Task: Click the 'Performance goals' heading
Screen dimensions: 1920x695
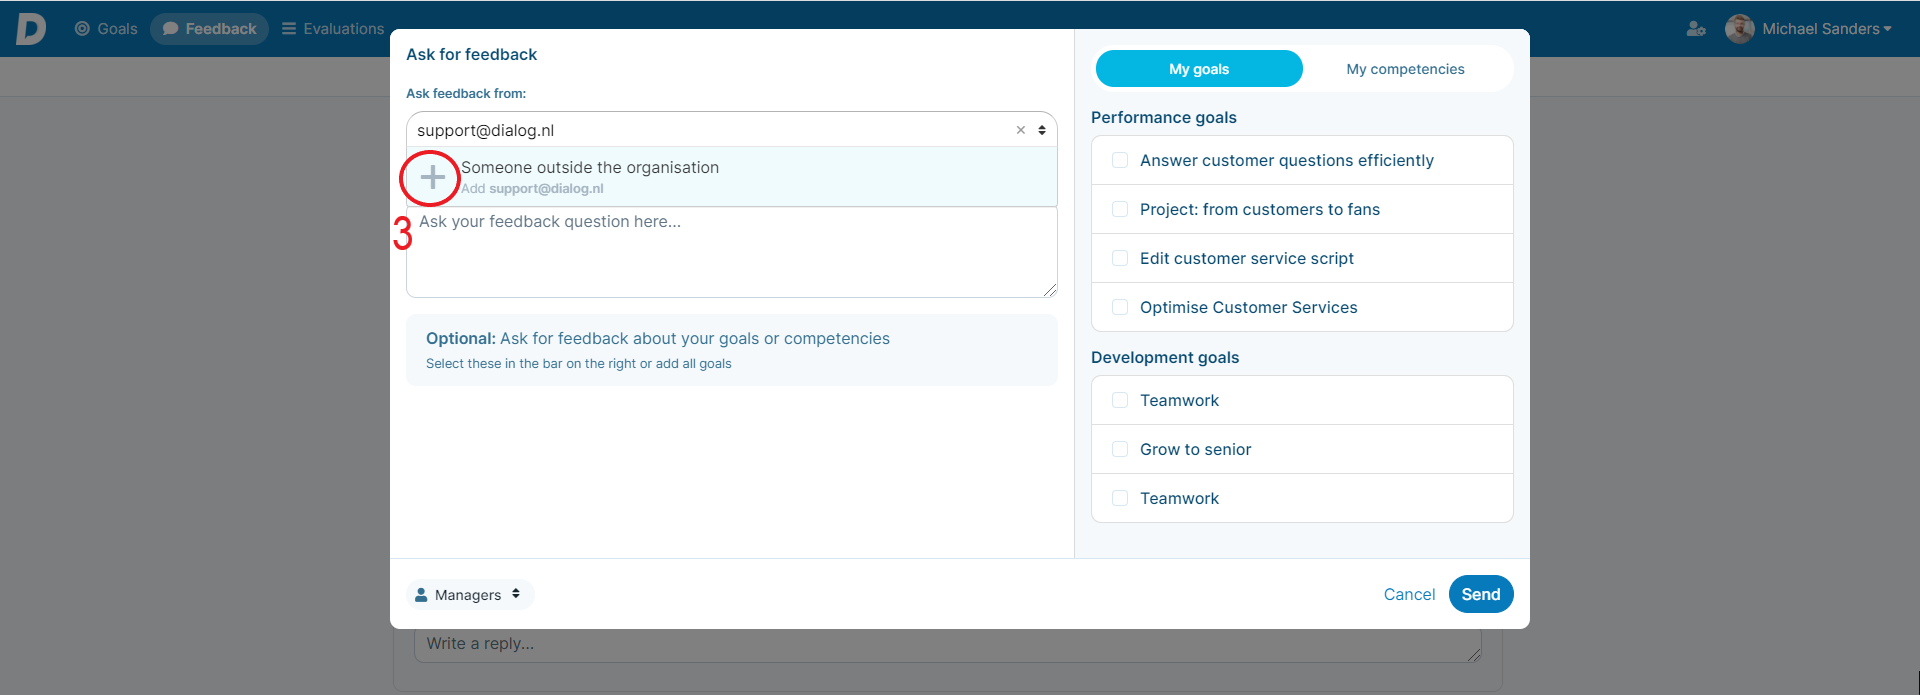Action: point(1164,117)
